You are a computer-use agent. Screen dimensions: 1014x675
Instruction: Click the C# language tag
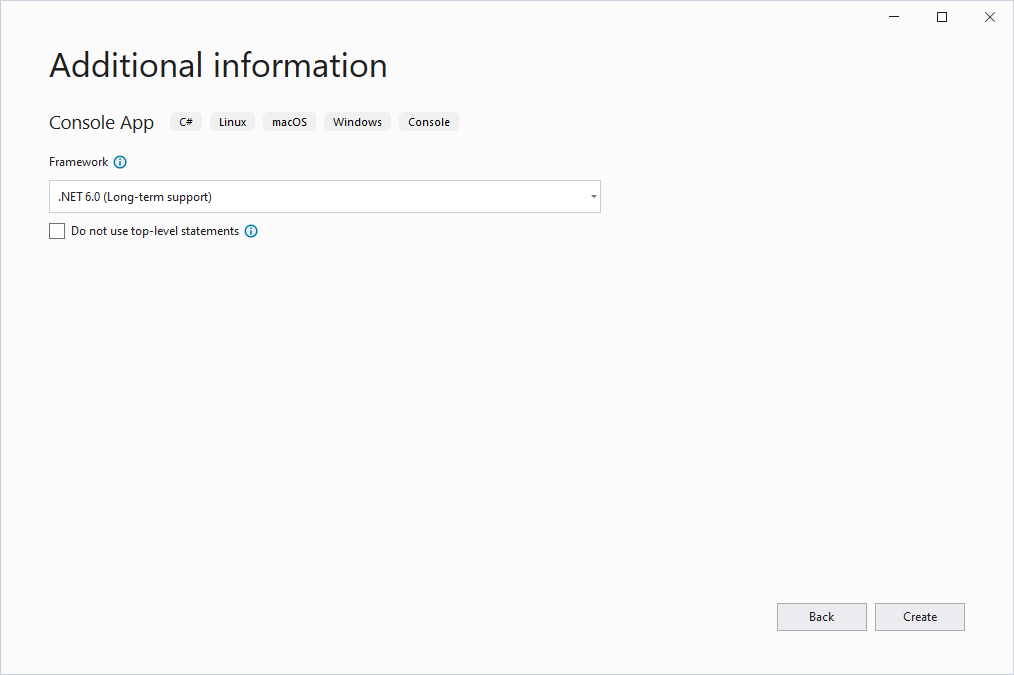pyautogui.click(x=186, y=122)
